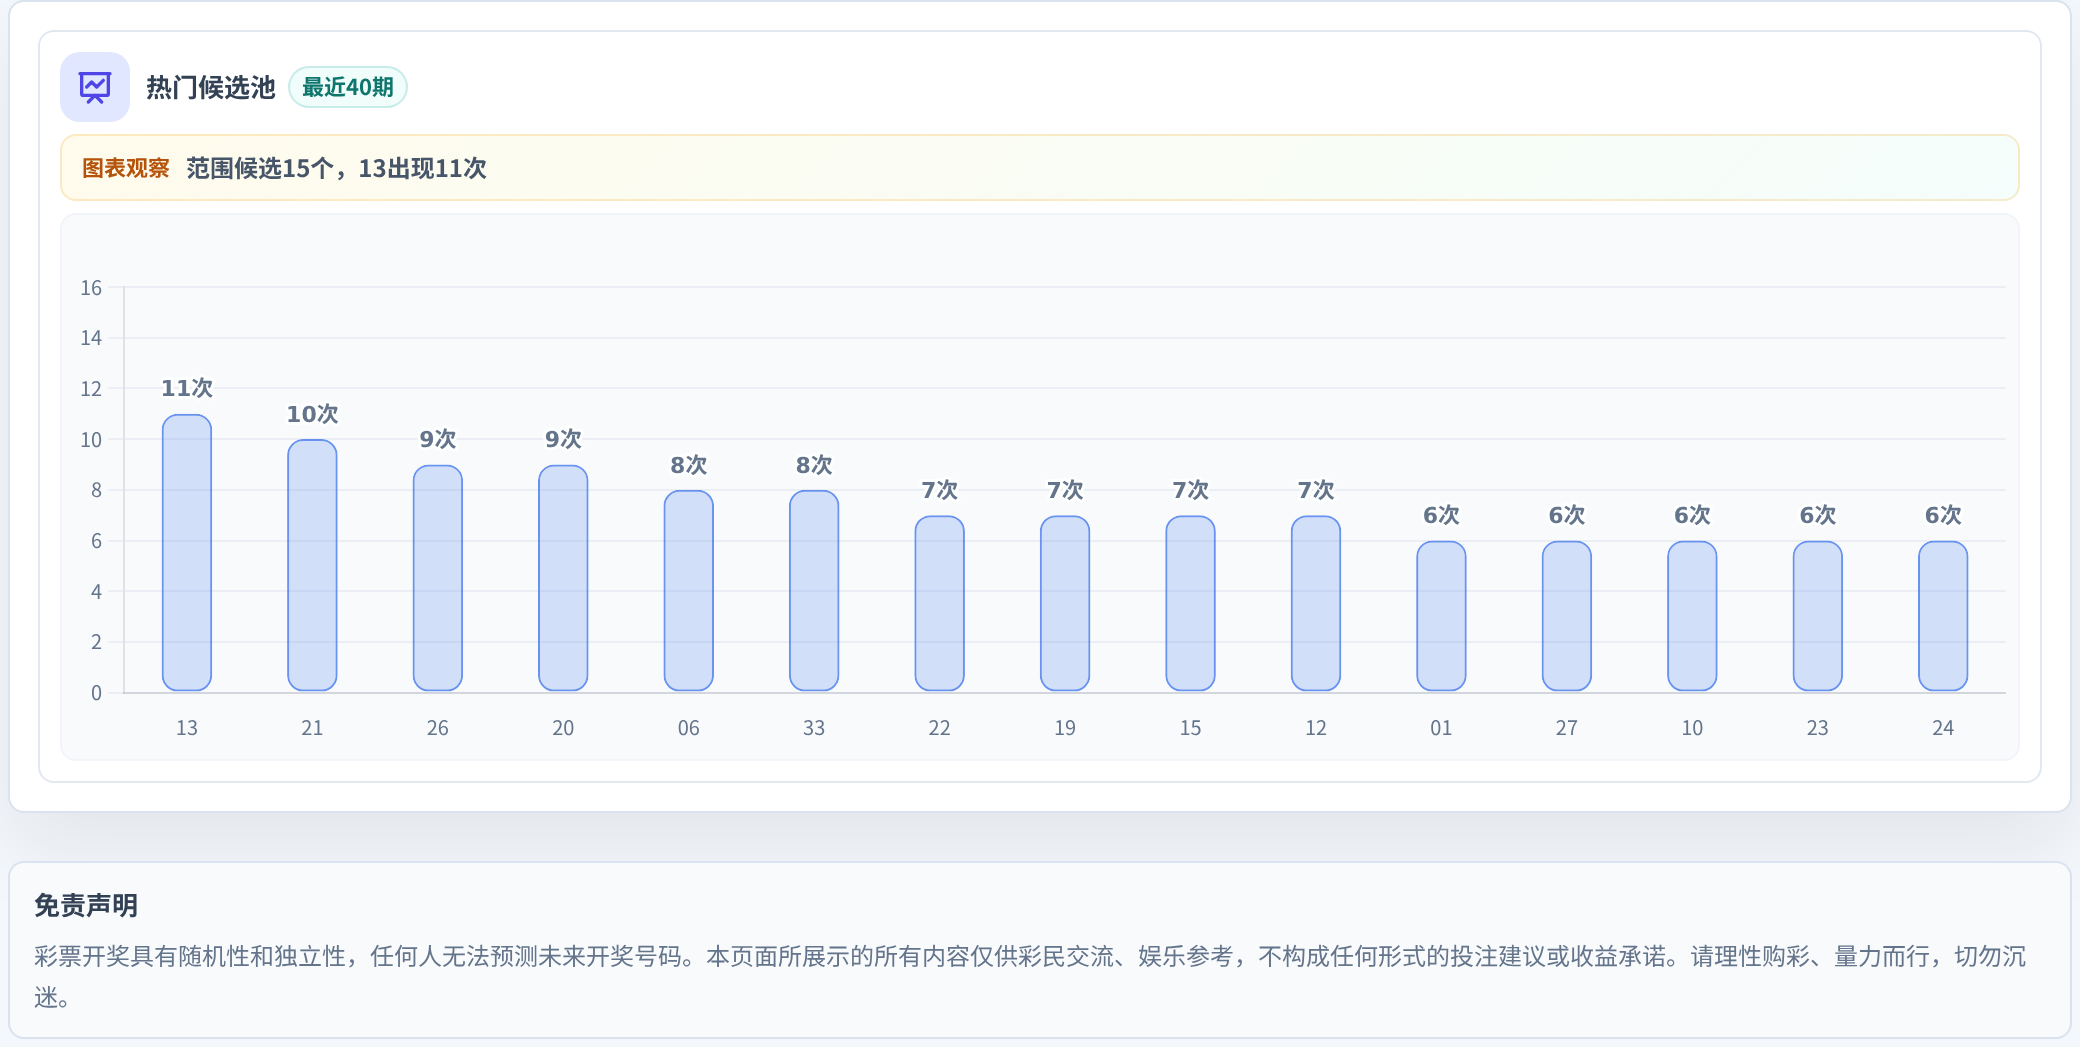Click y-axis tick label 14
This screenshot has width=2080, height=1047.
pyautogui.click(x=91, y=338)
